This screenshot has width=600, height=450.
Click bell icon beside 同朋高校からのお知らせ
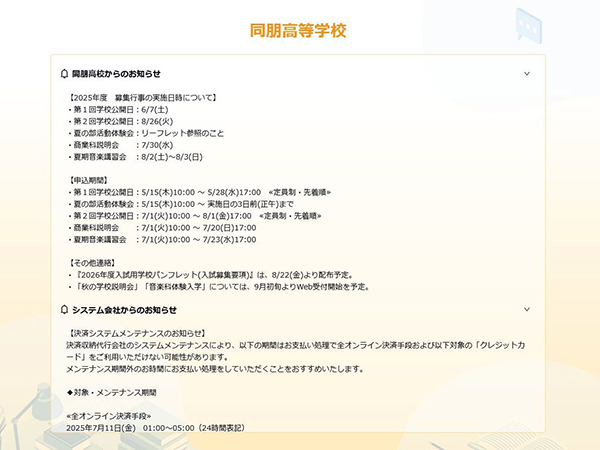pos(64,73)
